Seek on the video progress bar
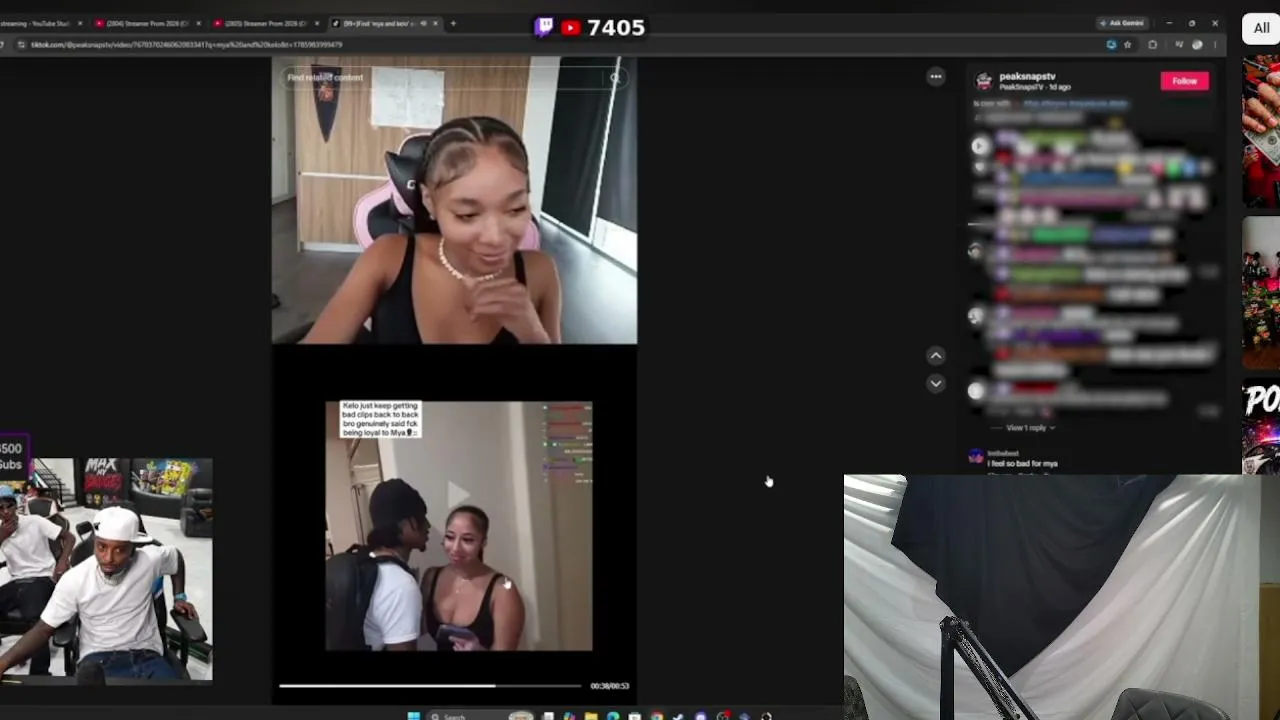The image size is (1280, 720). click(x=430, y=686)
